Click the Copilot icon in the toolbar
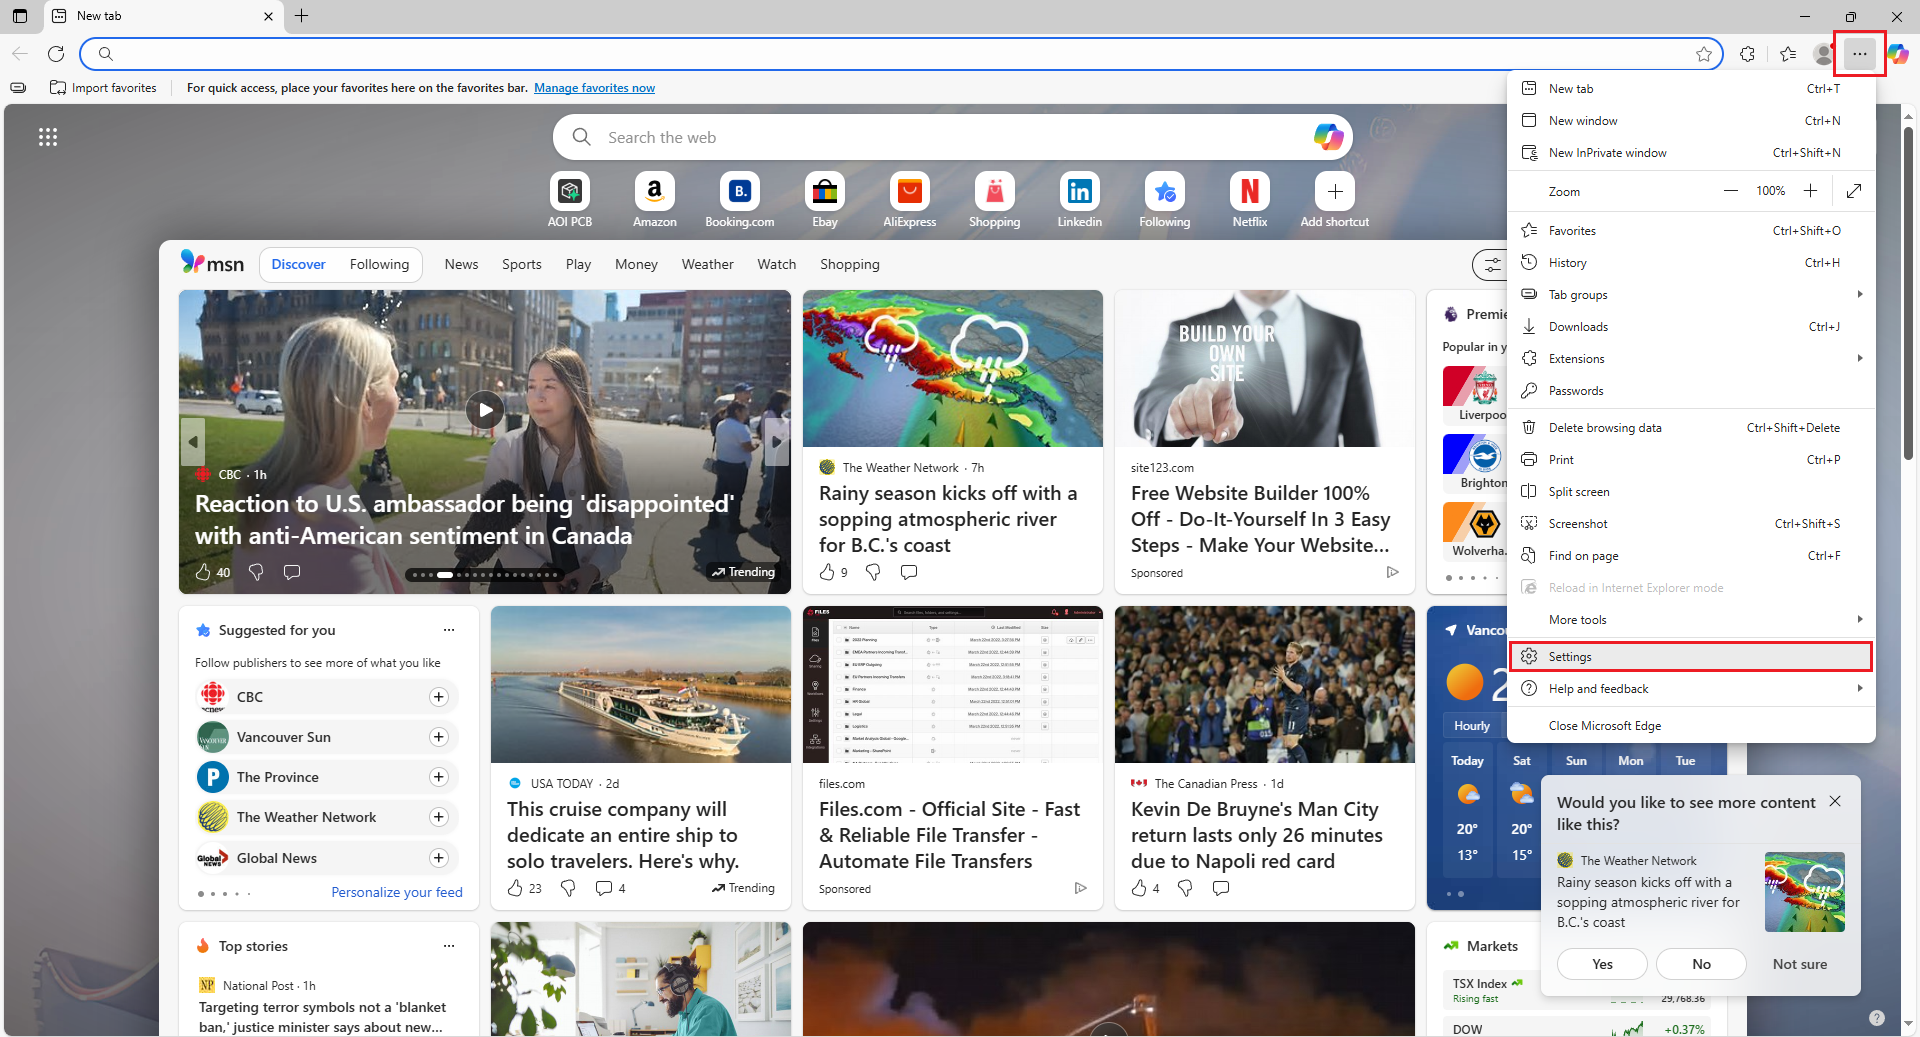 click(1898, 54)
